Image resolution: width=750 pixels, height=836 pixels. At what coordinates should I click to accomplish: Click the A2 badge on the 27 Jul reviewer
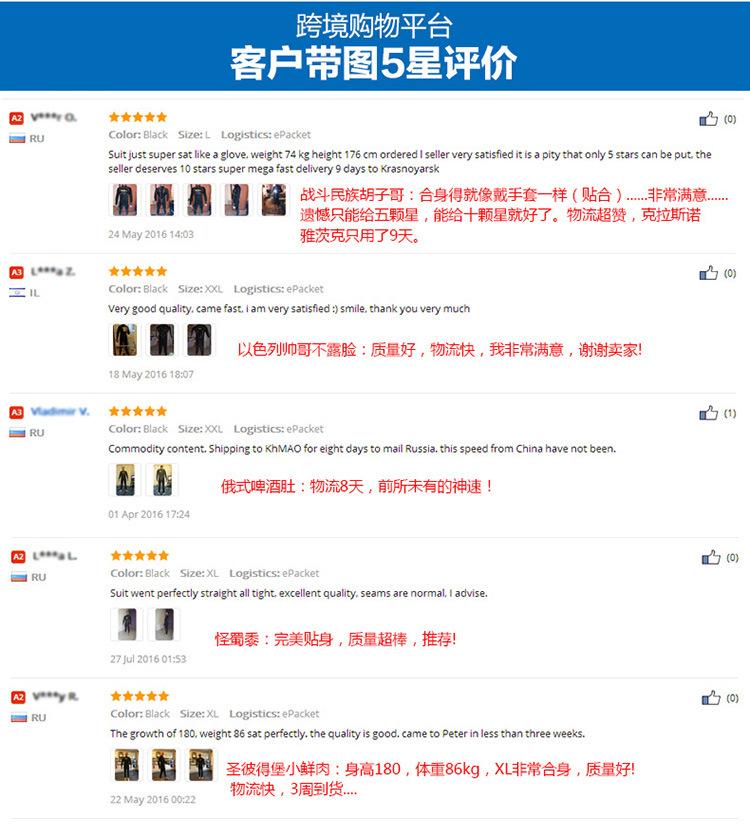(x=18, y=557)
